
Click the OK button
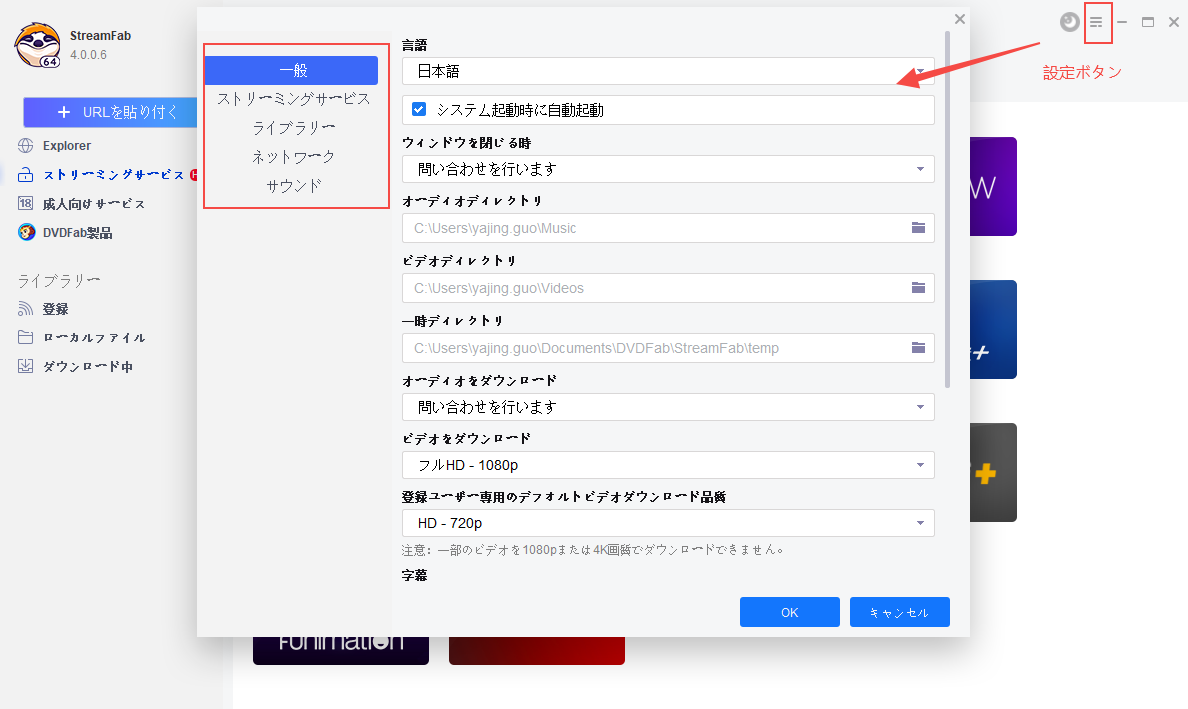(789, 612)
